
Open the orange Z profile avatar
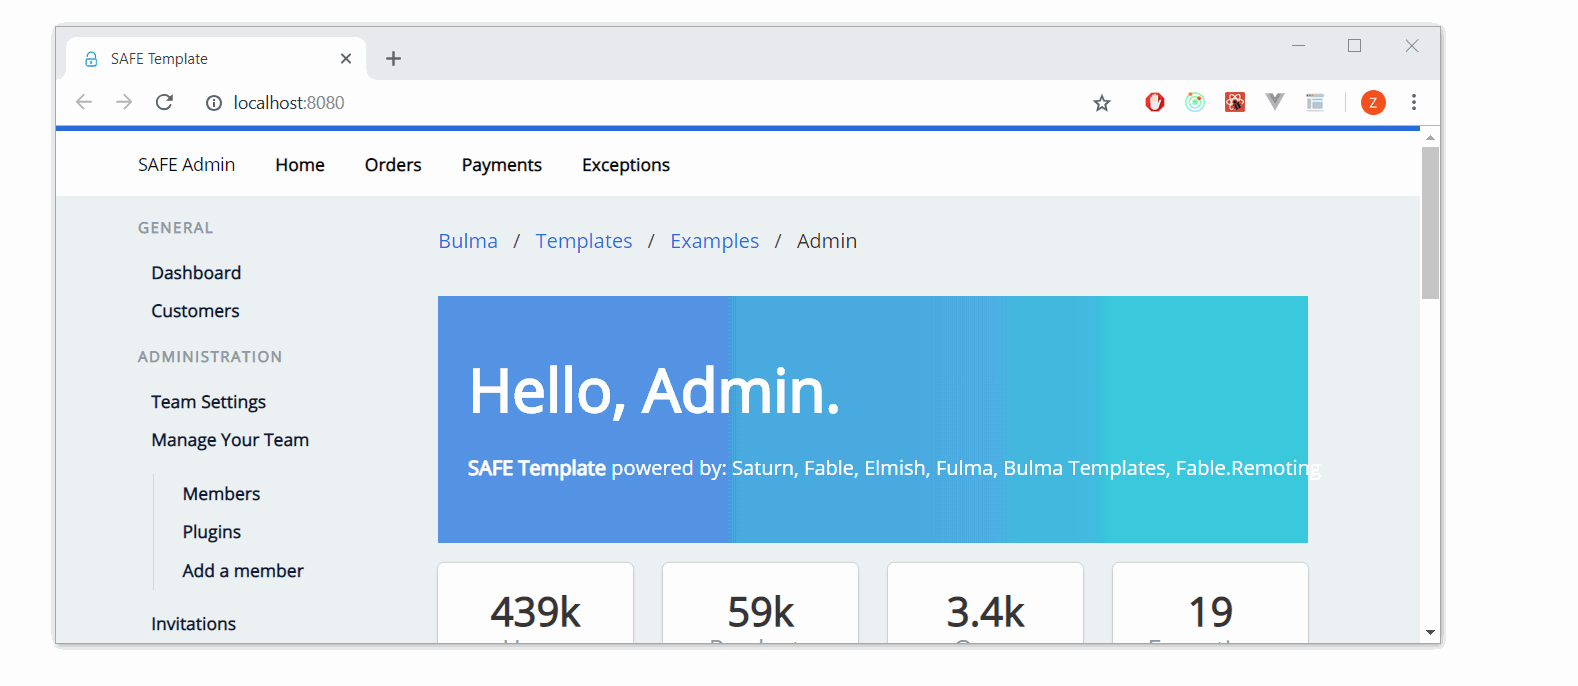[x=1373, y=102]
